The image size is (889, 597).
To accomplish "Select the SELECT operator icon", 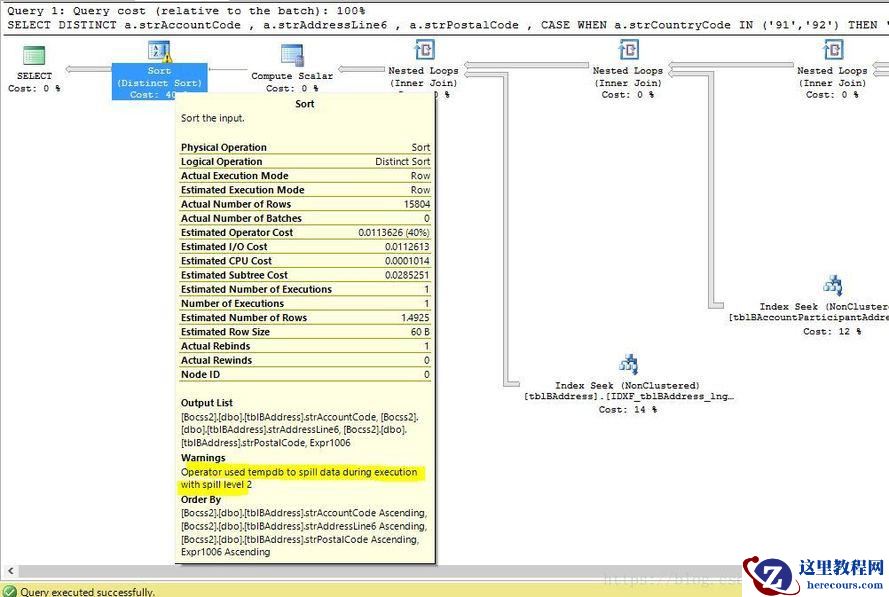I will pos(34,56).
